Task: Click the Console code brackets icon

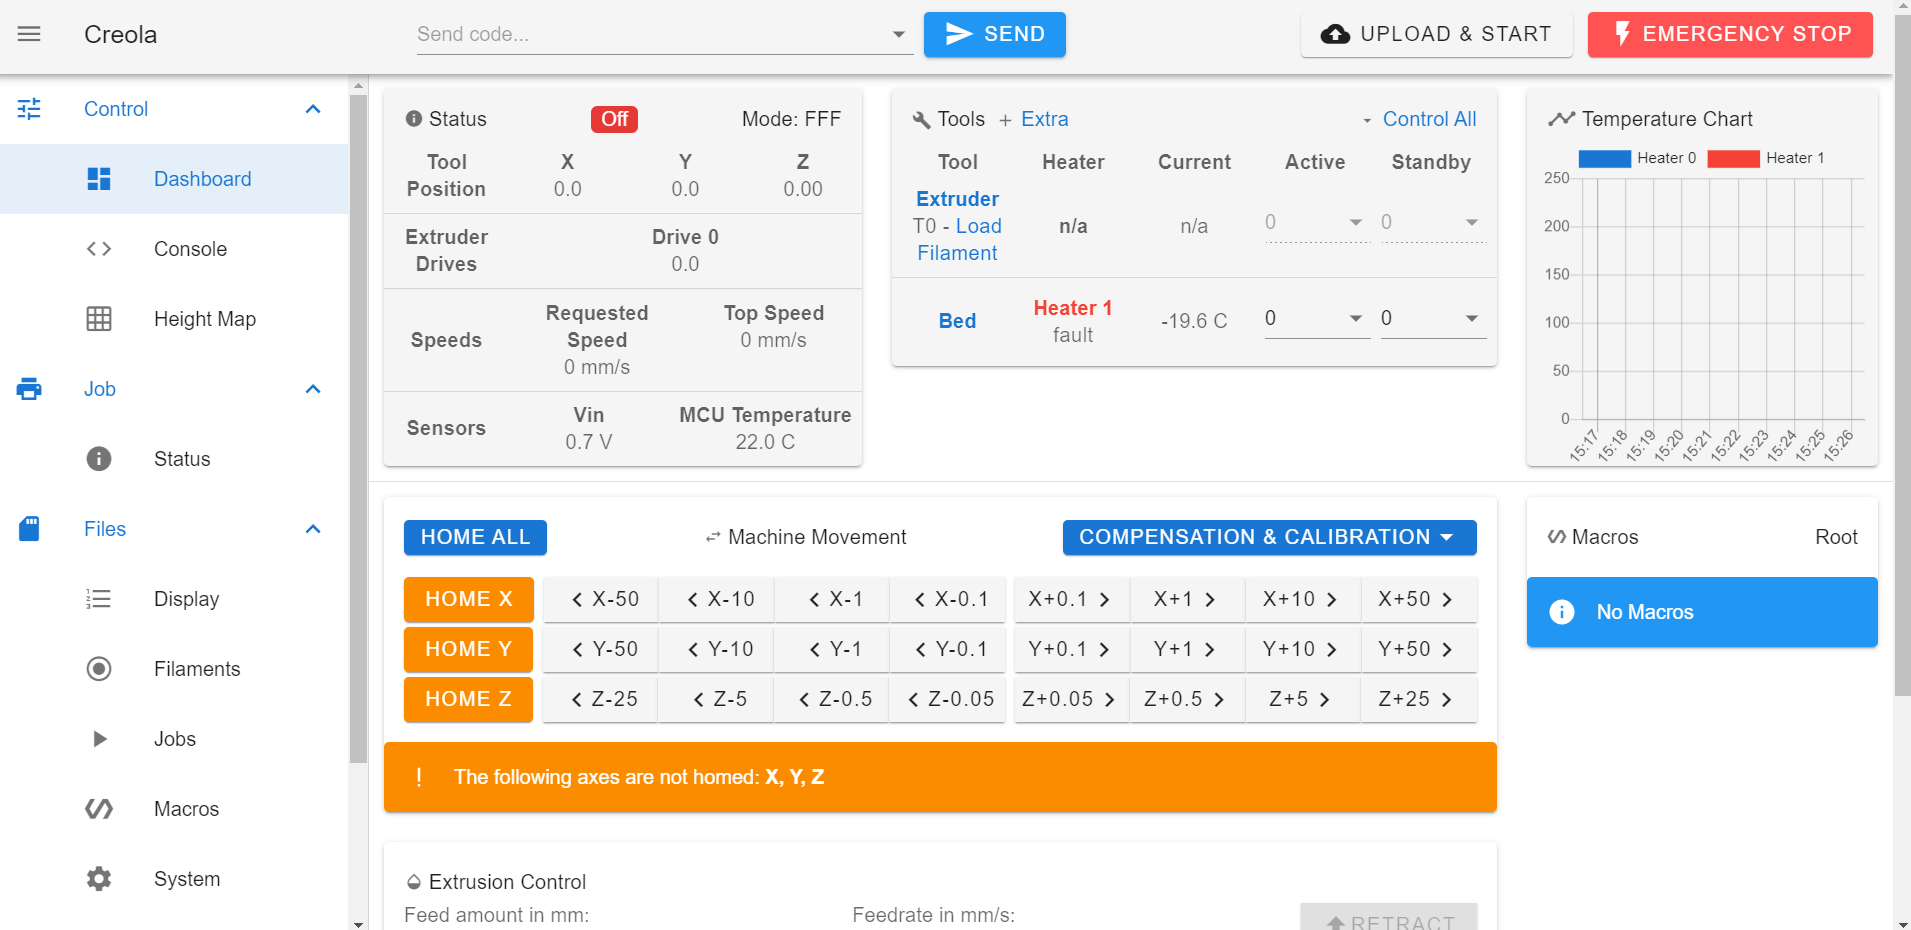Action: (x=99, y=249)
